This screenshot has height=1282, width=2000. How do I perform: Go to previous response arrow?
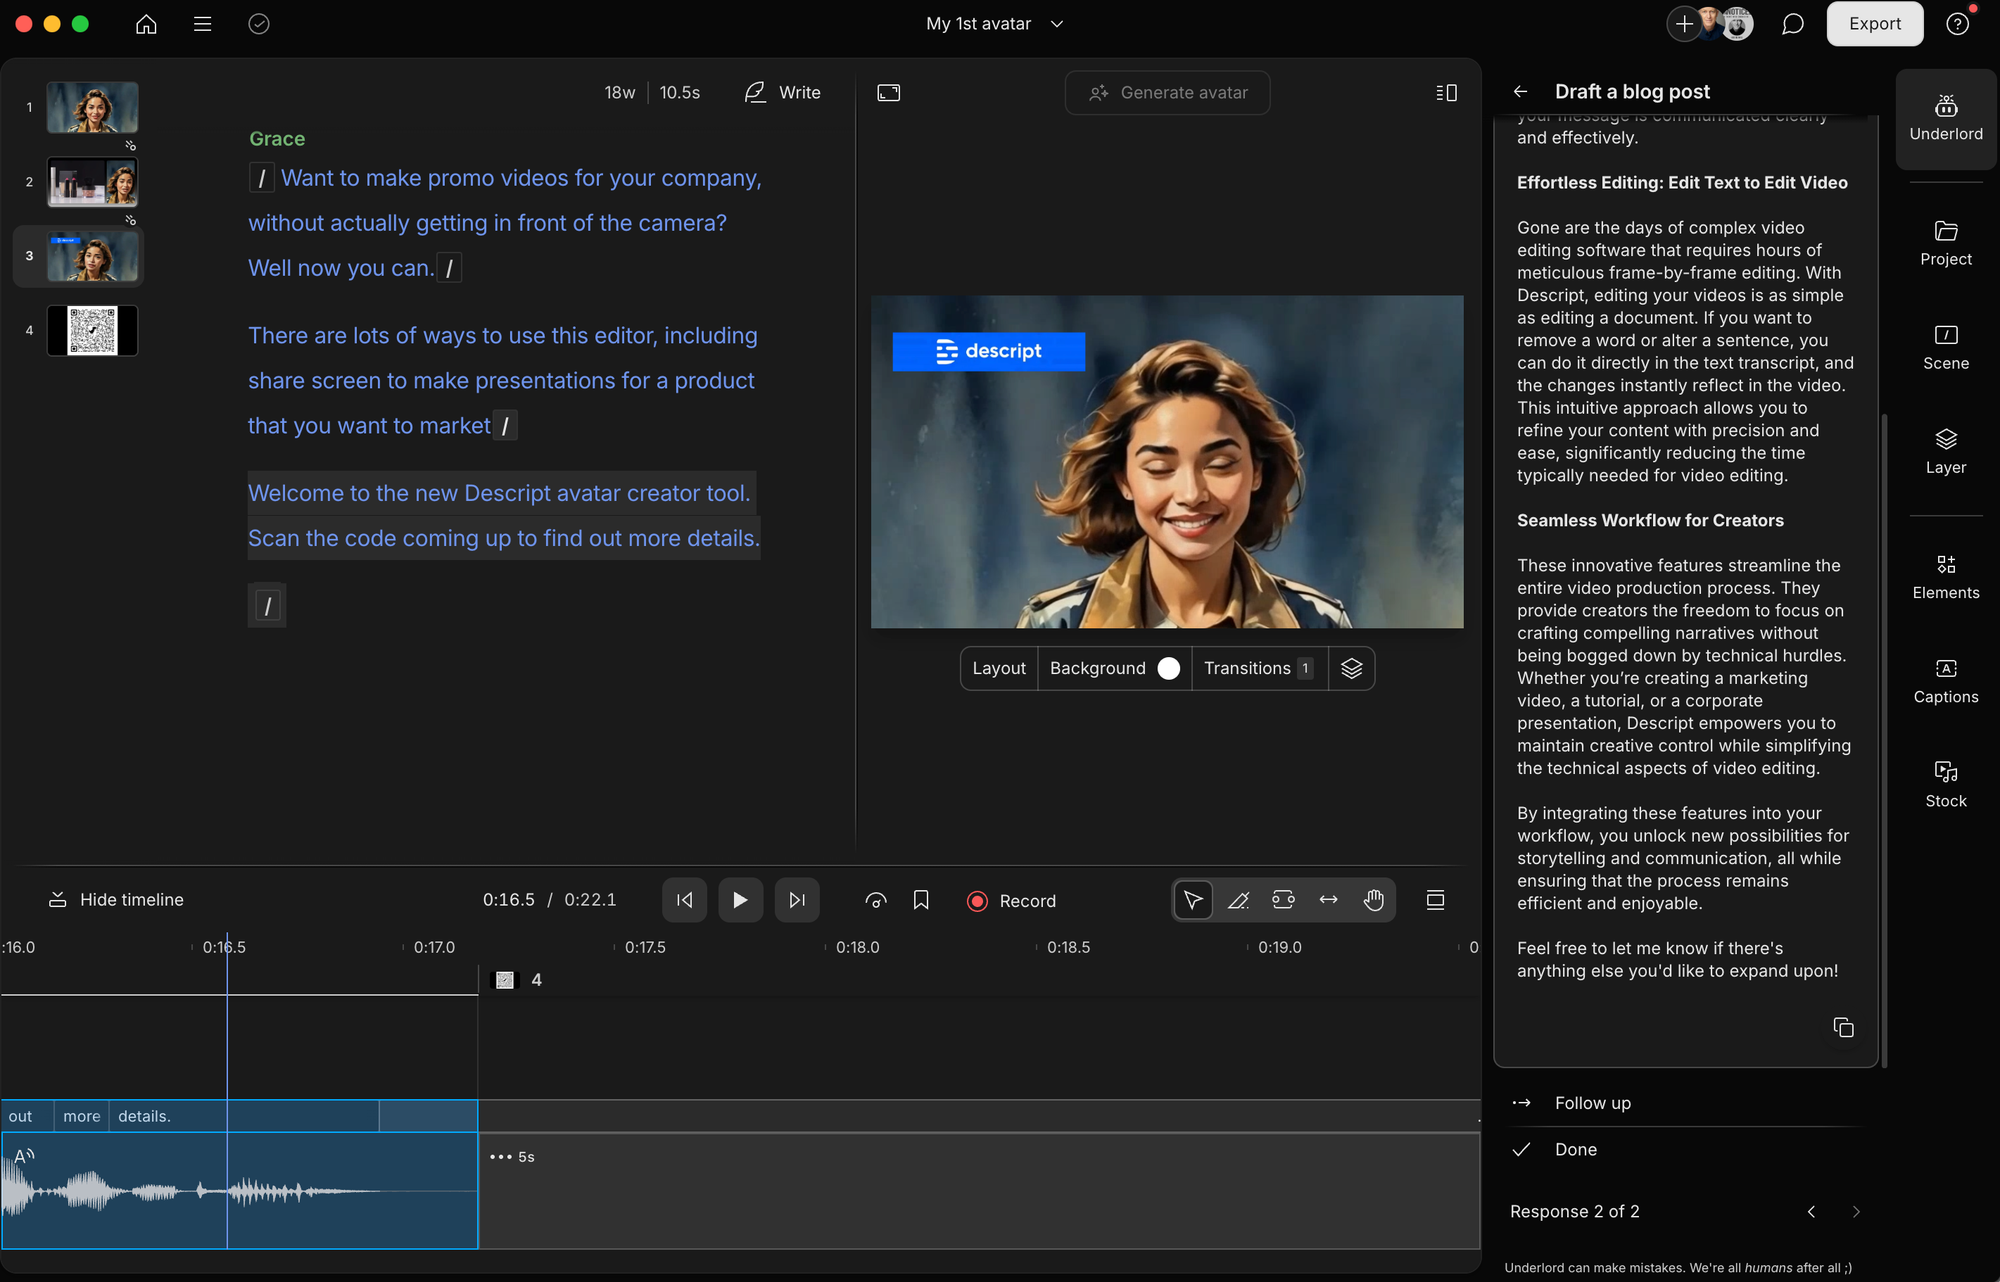coord(1811,1212)
